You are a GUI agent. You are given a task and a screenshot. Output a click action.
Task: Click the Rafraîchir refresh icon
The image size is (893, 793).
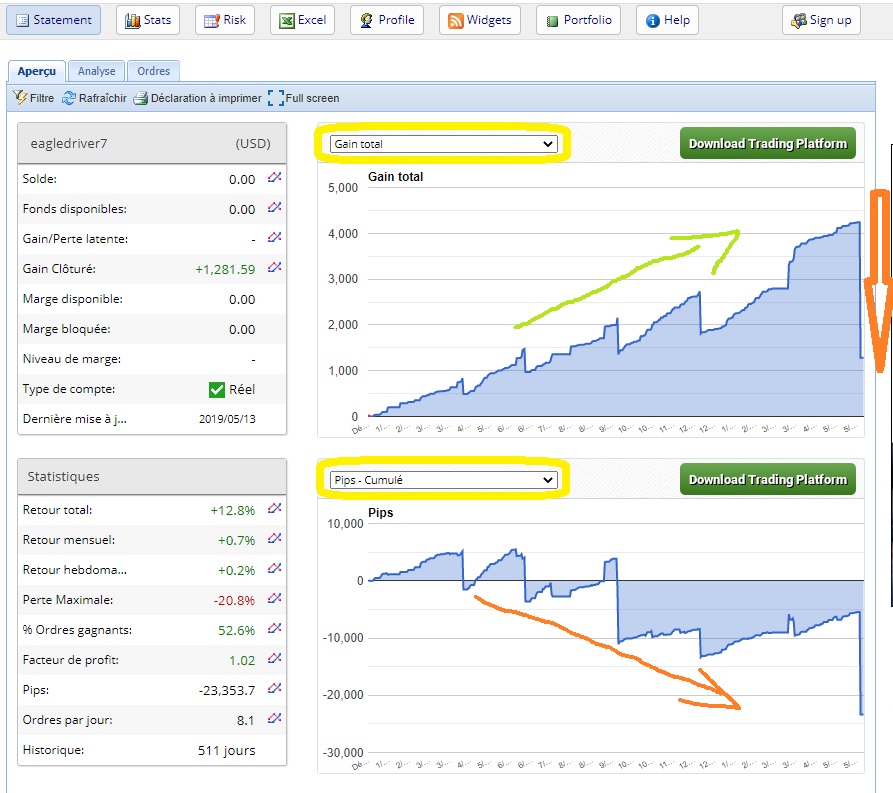click(x=69, y=98)
